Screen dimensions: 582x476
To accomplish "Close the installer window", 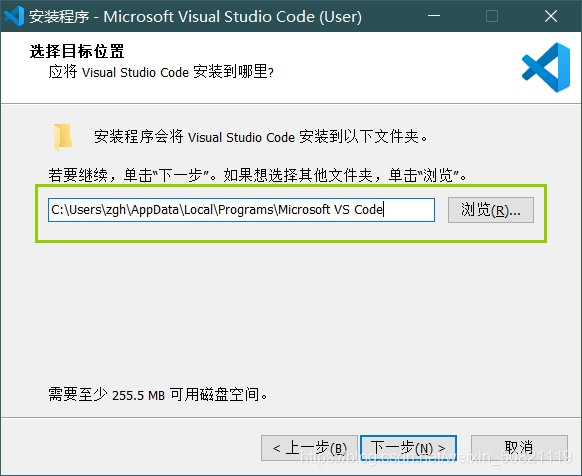I will (x=551, y=16).
